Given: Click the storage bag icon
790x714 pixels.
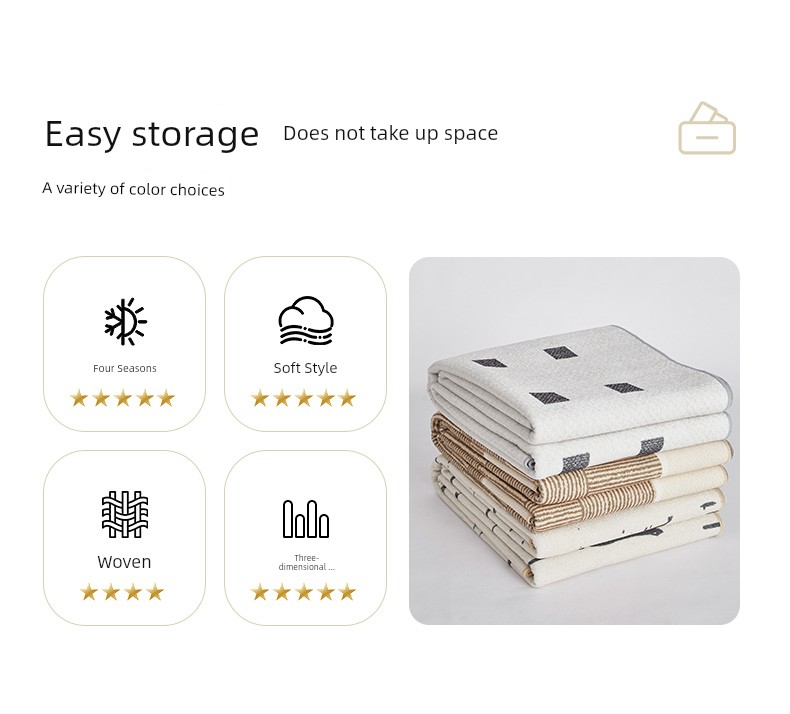Looking at the screenshot, I should pyautogui.click(x=707, y=128).
